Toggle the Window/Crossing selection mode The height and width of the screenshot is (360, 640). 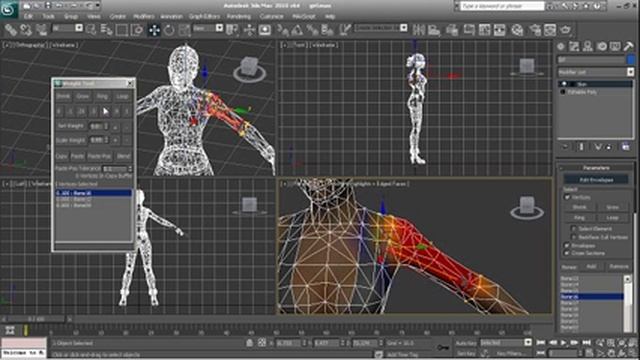(137, 29)
